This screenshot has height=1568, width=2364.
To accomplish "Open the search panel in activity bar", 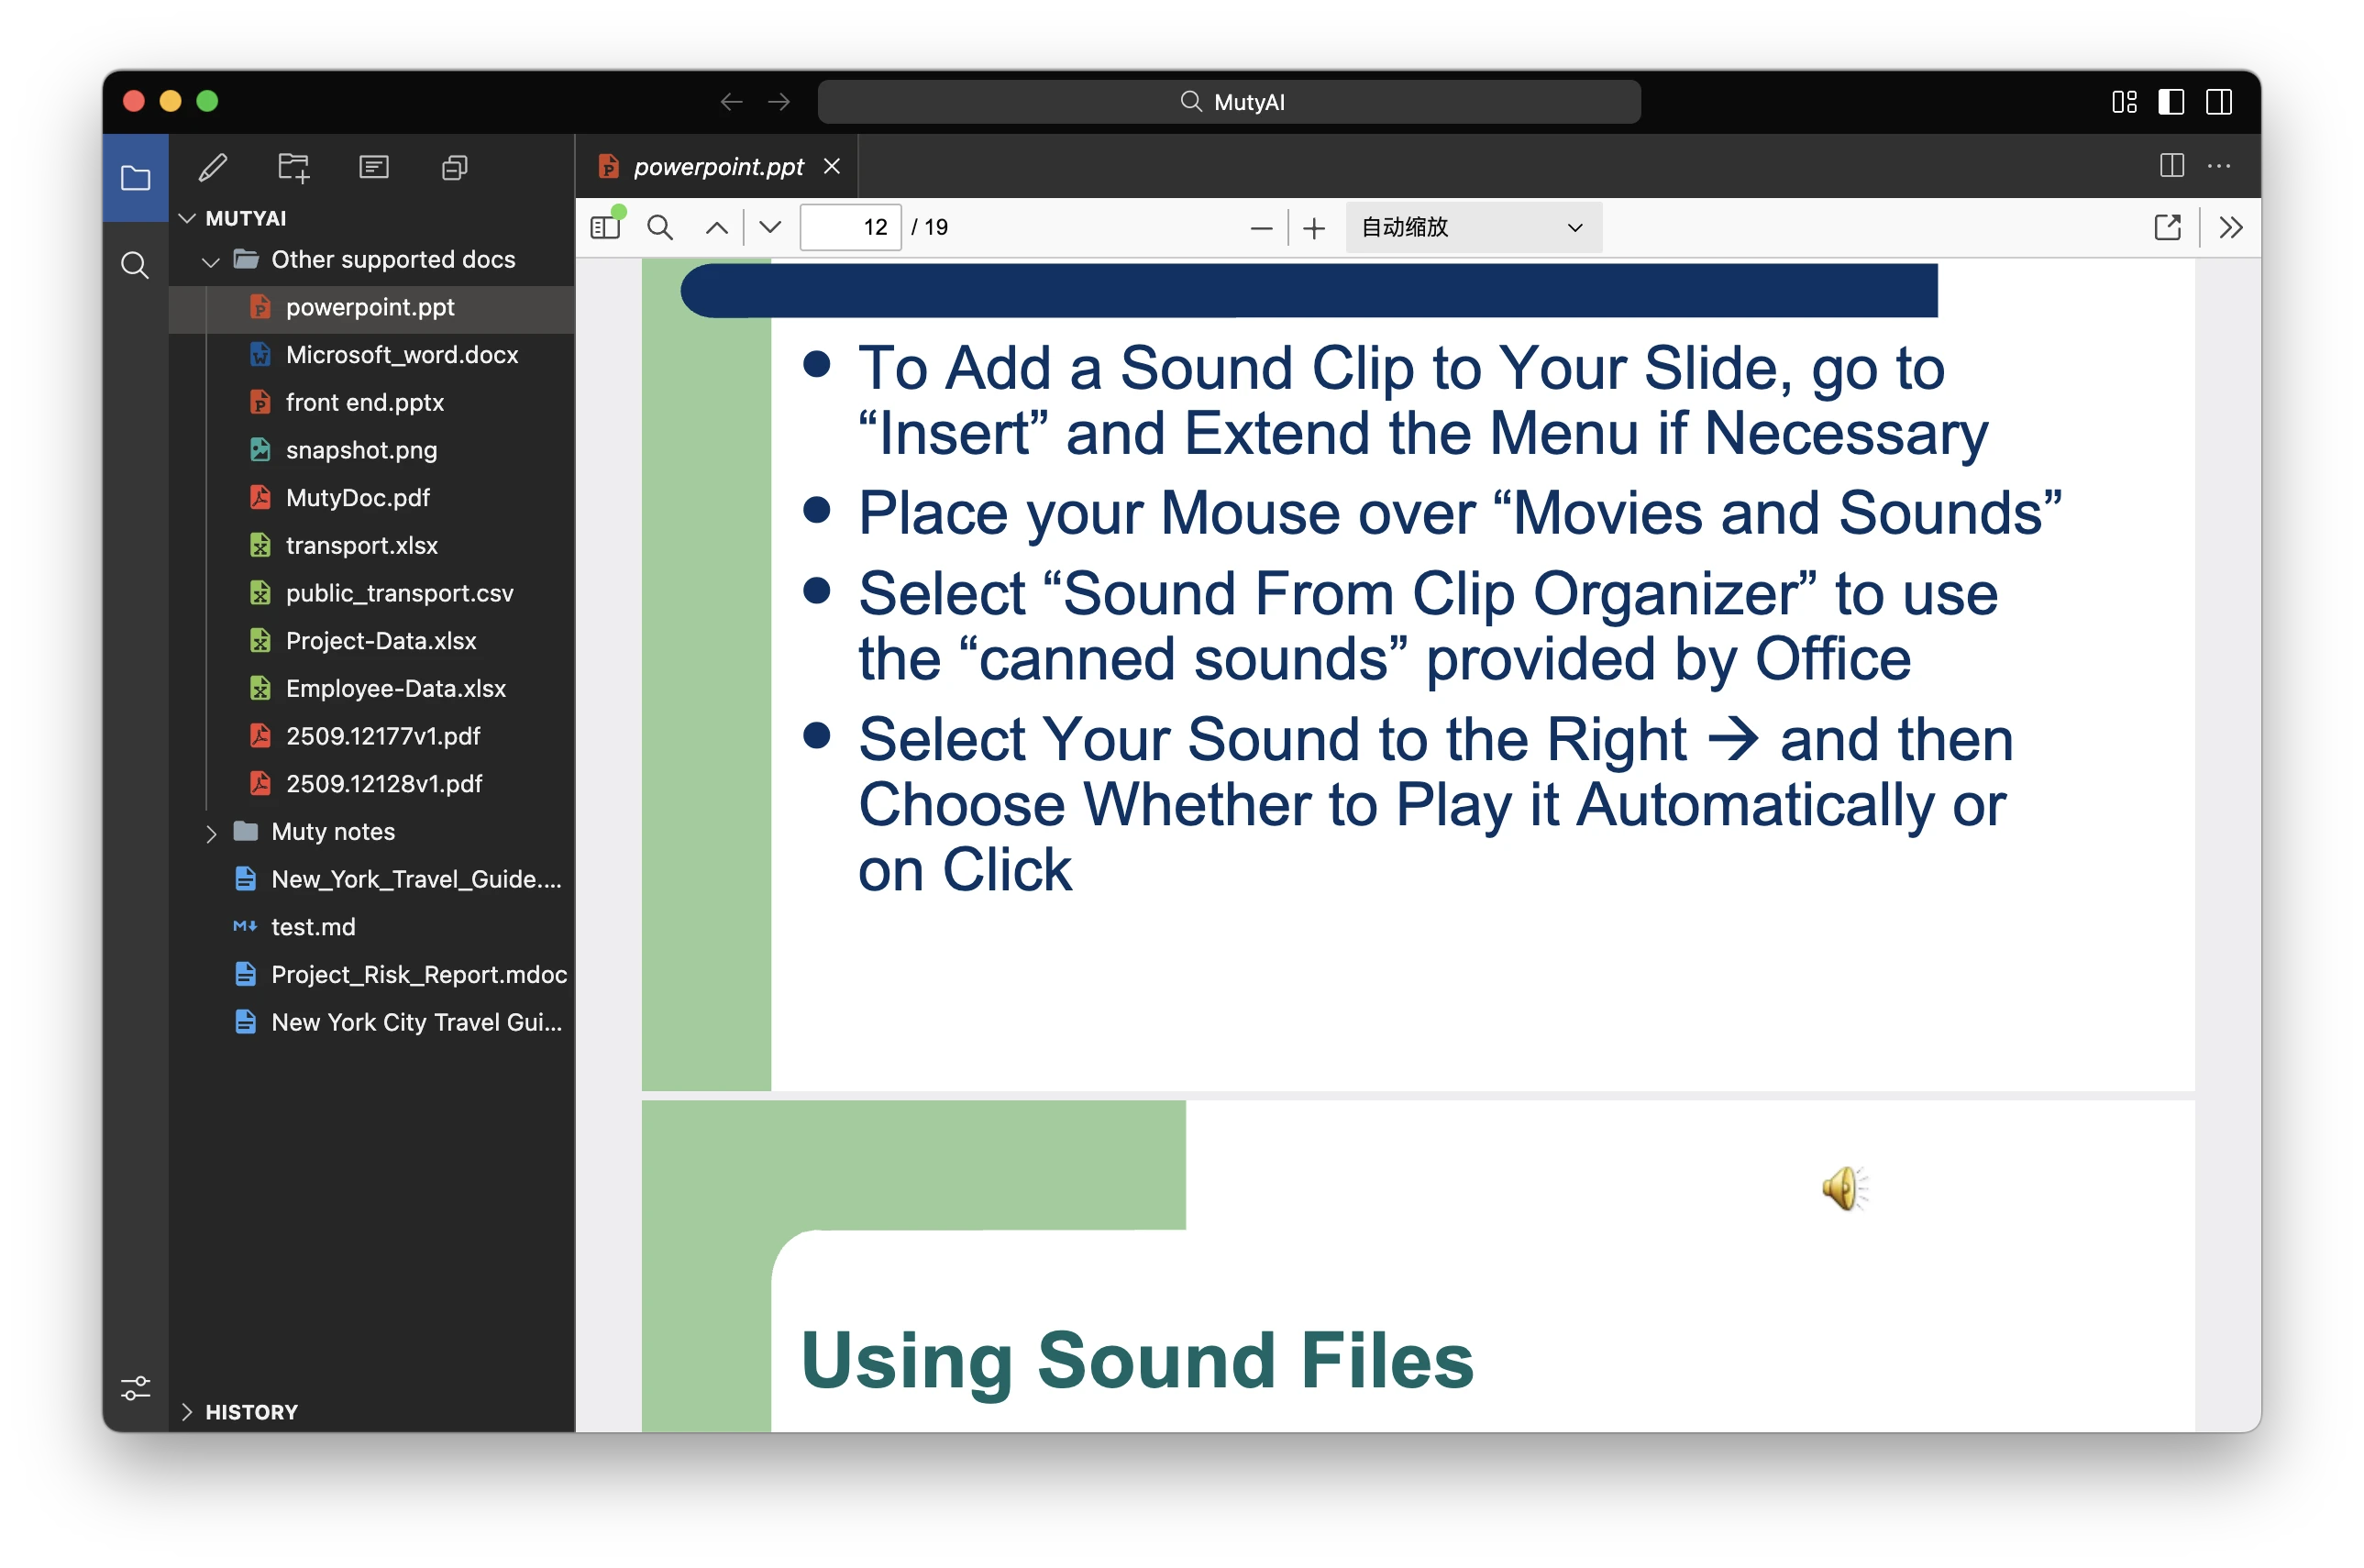I will (x=135, y=265).
